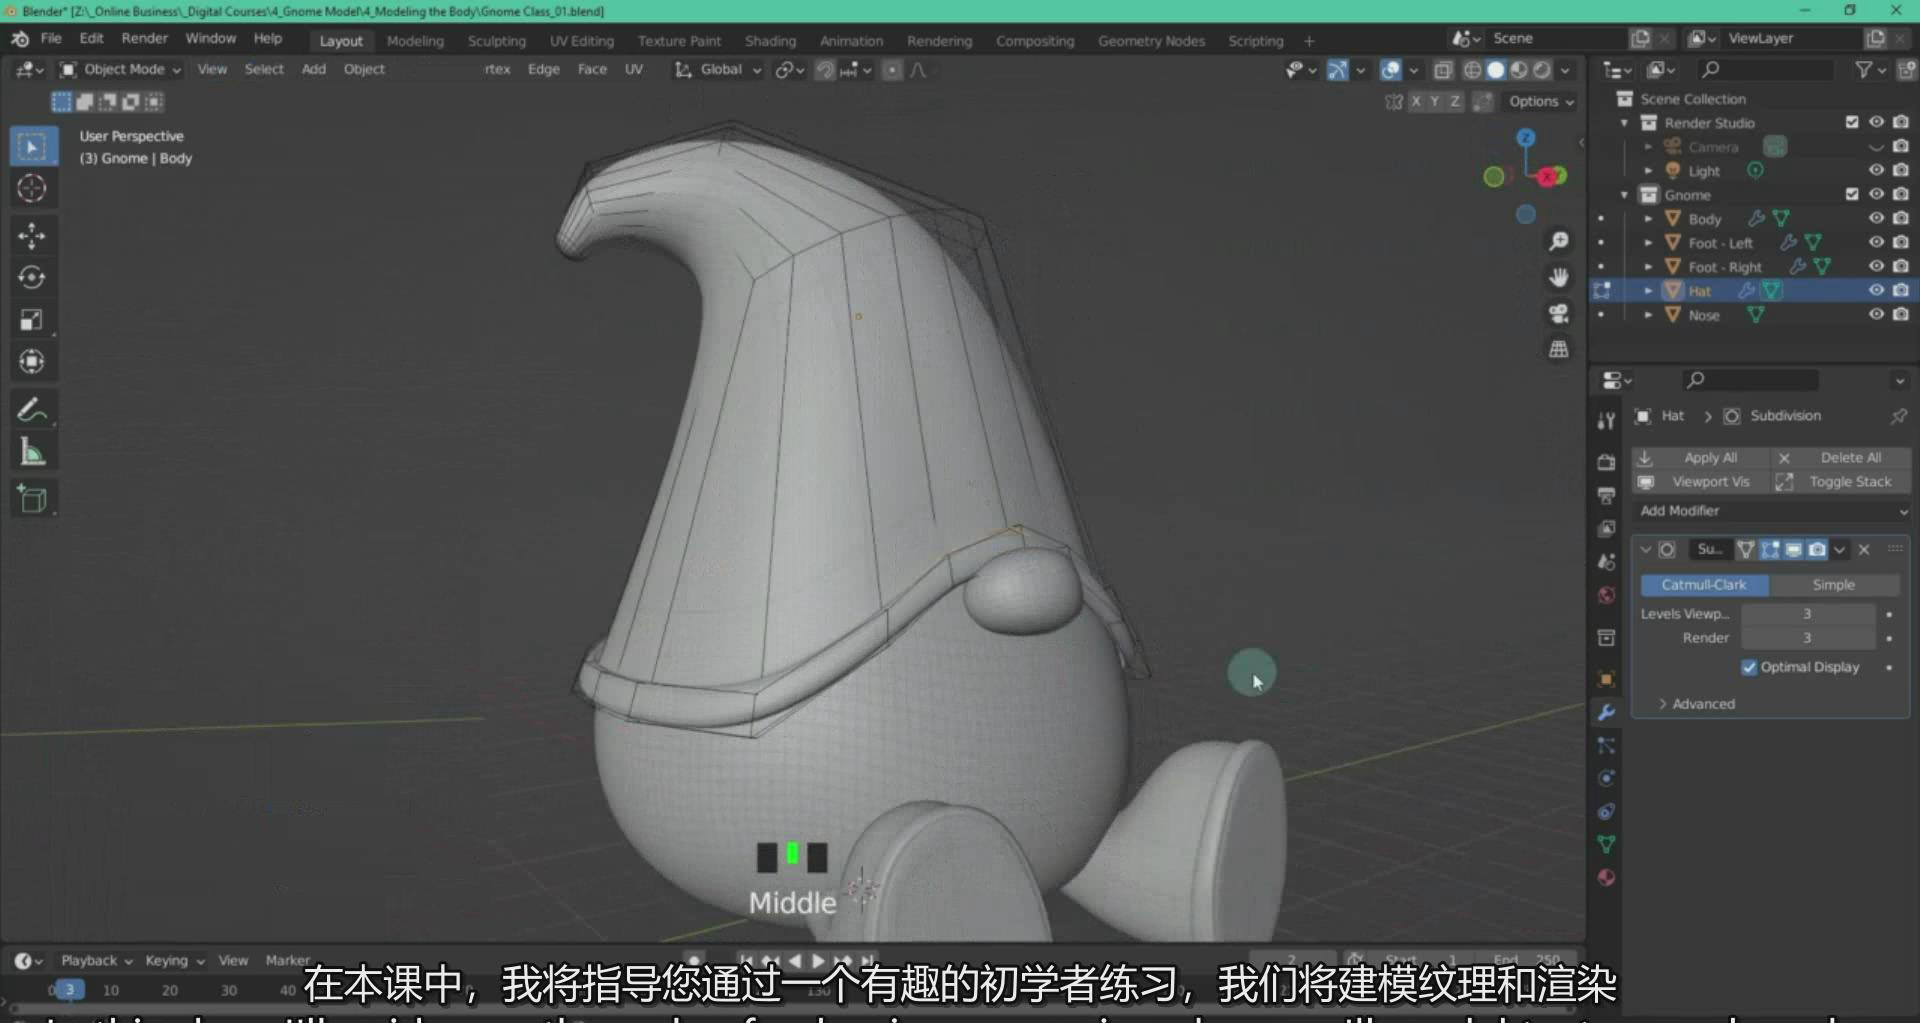Open the Render menu
Viewport: 1920px width, 1023px height.
tap(145, 38)
